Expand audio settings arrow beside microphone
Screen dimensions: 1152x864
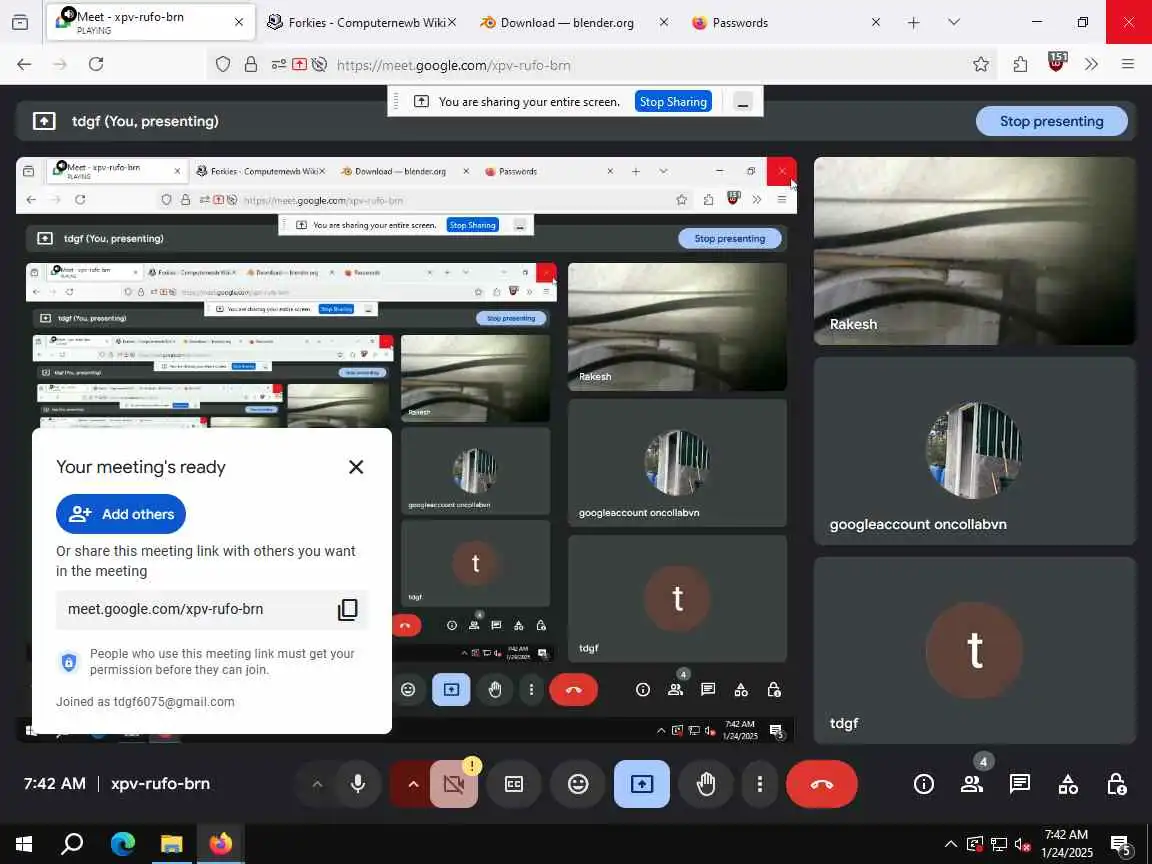[x=317, y=784]
